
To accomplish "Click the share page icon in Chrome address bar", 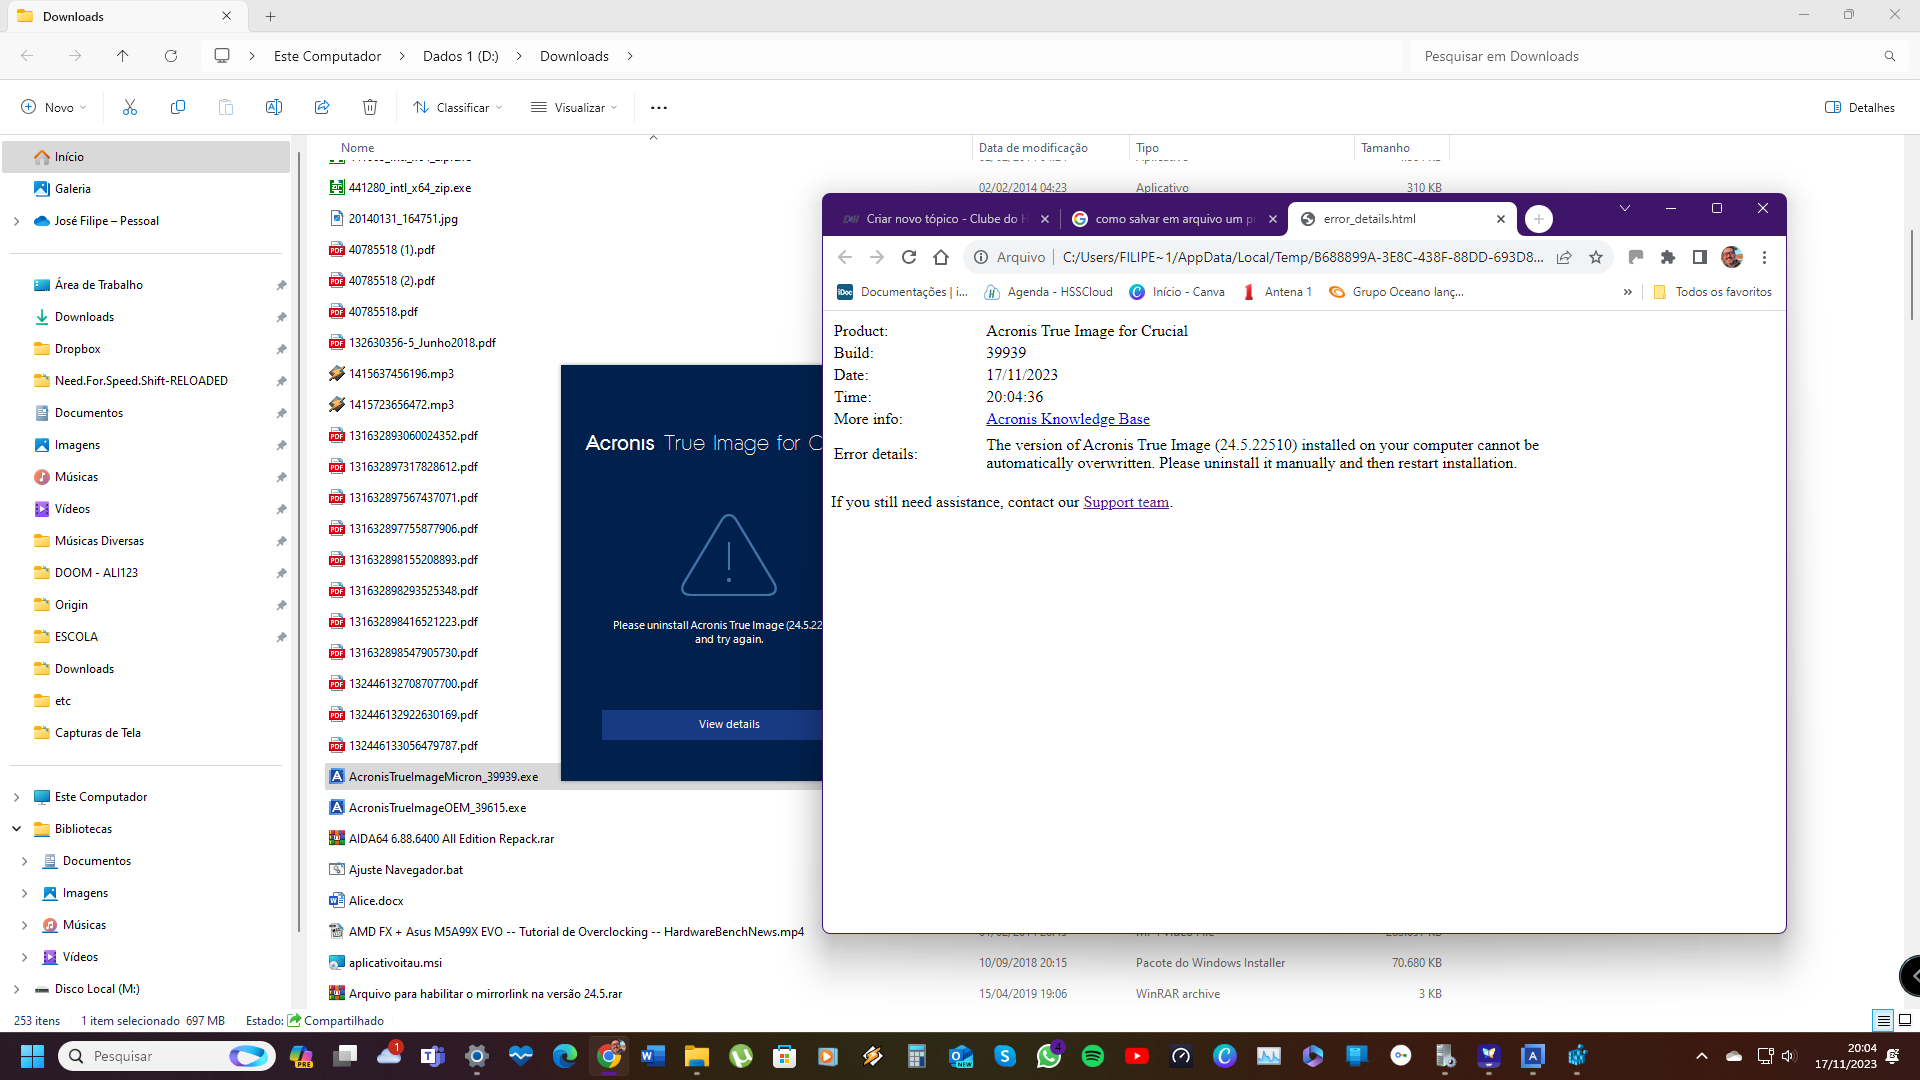I will [1564, 257].
